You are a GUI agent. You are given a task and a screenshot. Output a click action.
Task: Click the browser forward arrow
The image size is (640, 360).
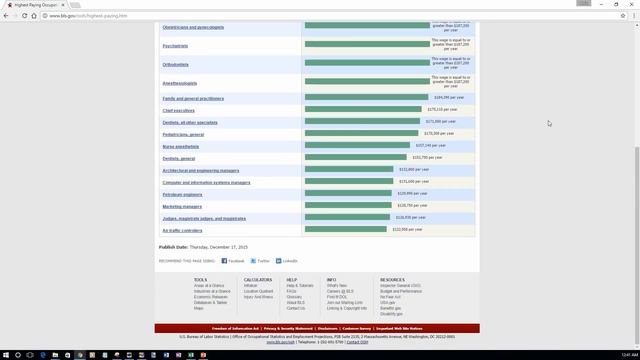tap(15, 16)
